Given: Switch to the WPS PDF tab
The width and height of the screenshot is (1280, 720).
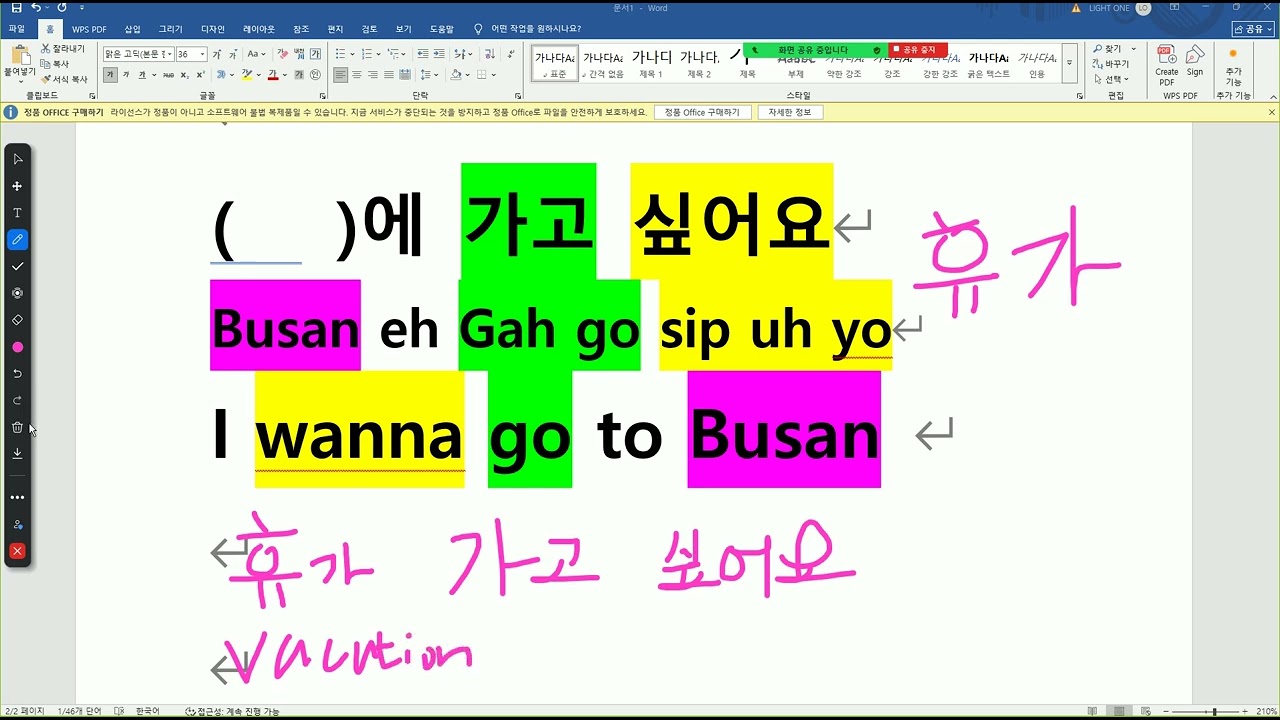Looking at the screenshot, I should tap(89, 29).
